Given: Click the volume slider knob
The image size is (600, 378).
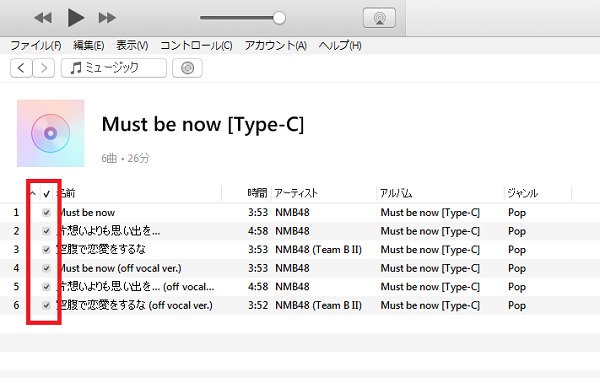Looking at the screenshot, I should [x=279, y=18].
